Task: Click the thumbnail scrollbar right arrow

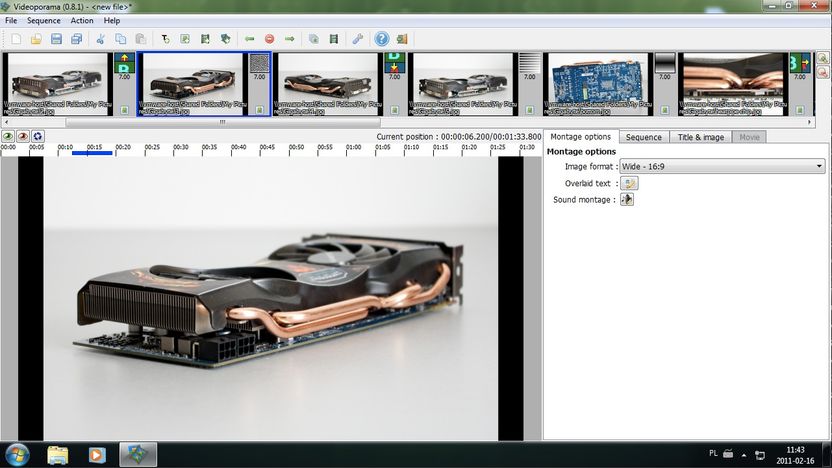Action: 810,122
